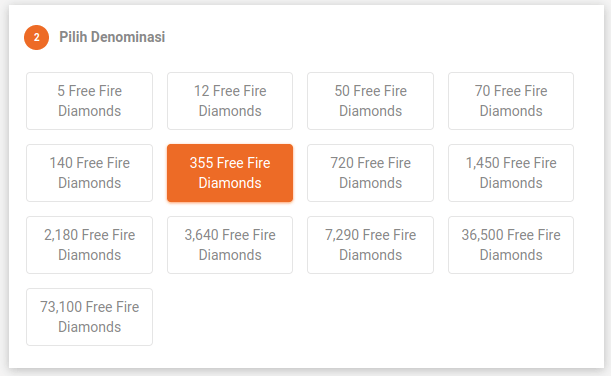Select 70 Free Fire Diamonds
Viewport: 611px width, 376px height.
(x=511, y=101)
